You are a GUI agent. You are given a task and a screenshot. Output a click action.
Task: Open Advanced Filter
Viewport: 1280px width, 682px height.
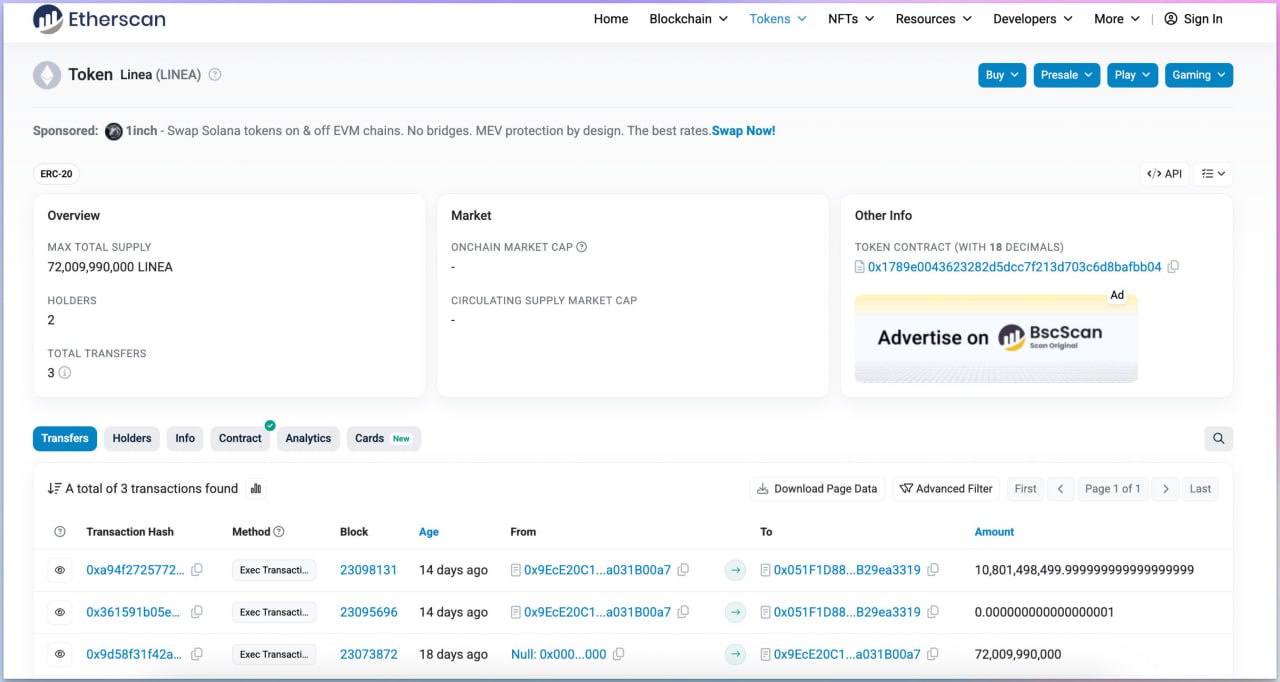(x=946, y=489)
